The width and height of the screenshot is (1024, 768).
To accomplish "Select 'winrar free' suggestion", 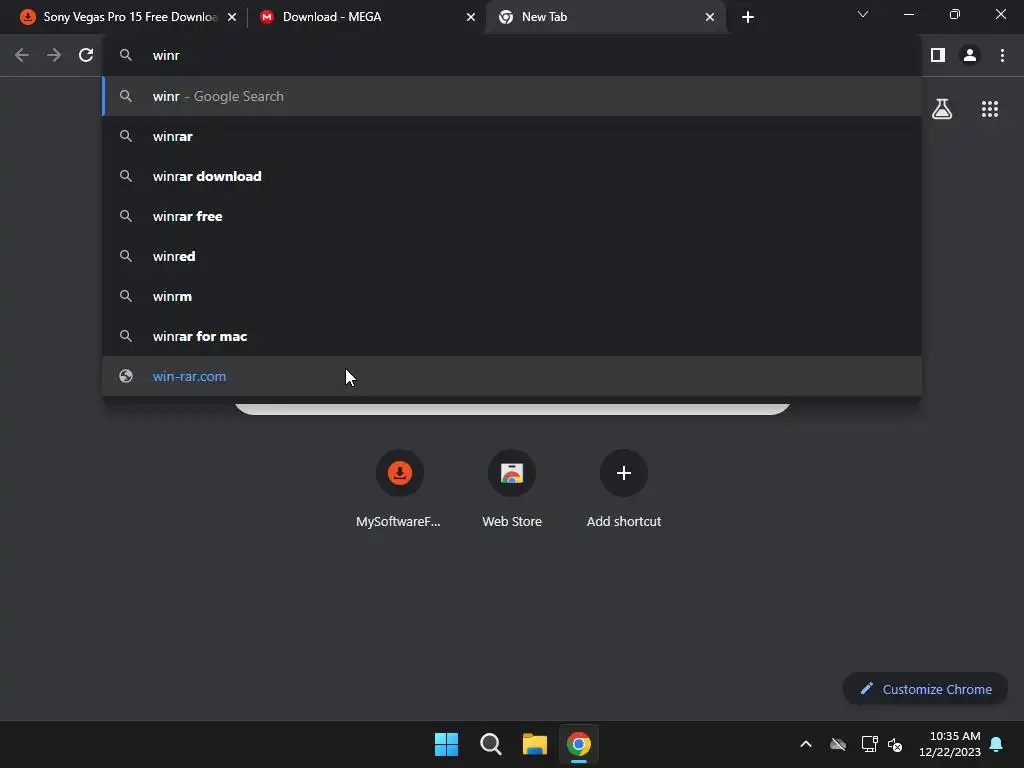I will click(x=513, y=216).
